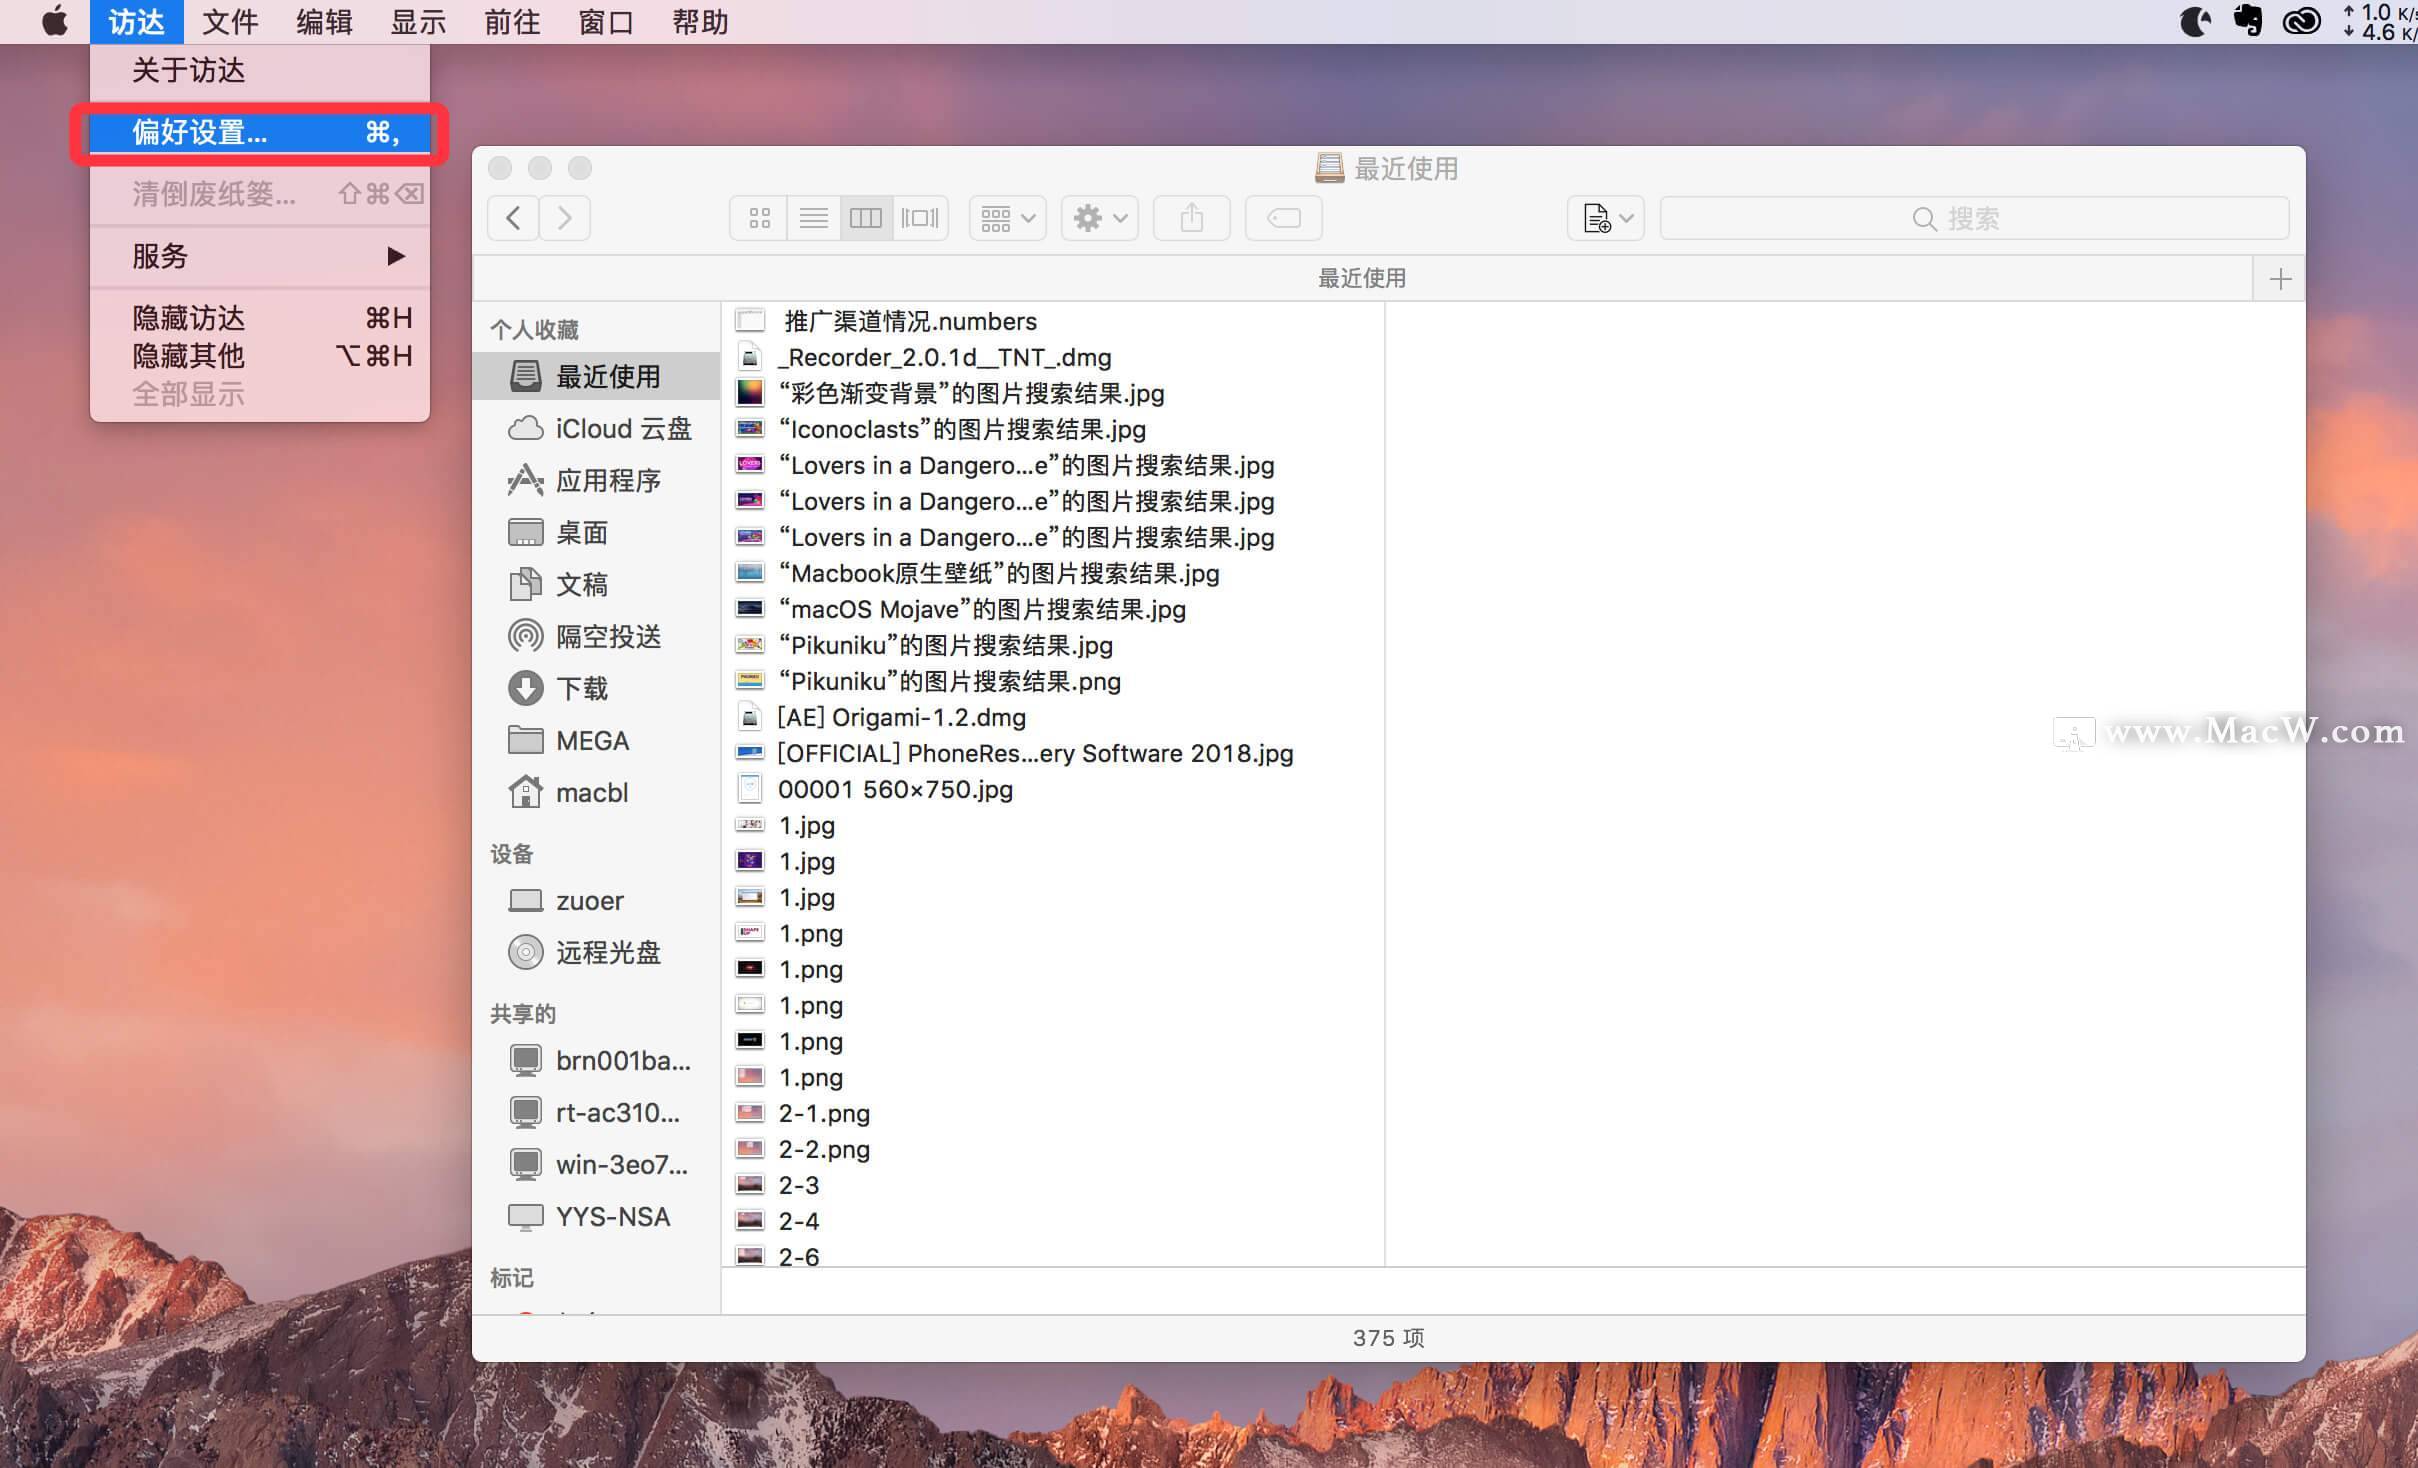The image size is (2418, 1468).
Task: Go forward with the right arrow button
Action: pyautogui.click(x=565, y=218)
